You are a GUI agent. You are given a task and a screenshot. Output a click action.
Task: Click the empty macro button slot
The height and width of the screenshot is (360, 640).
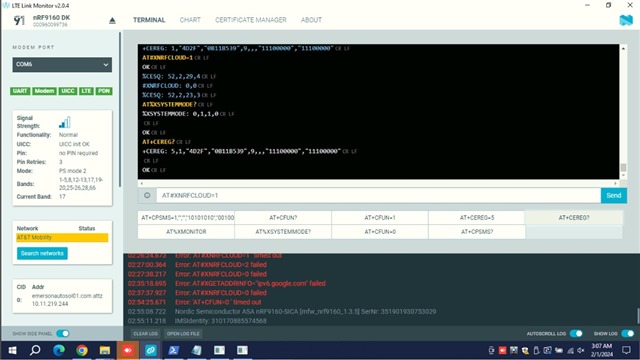[x=574, y=231]
